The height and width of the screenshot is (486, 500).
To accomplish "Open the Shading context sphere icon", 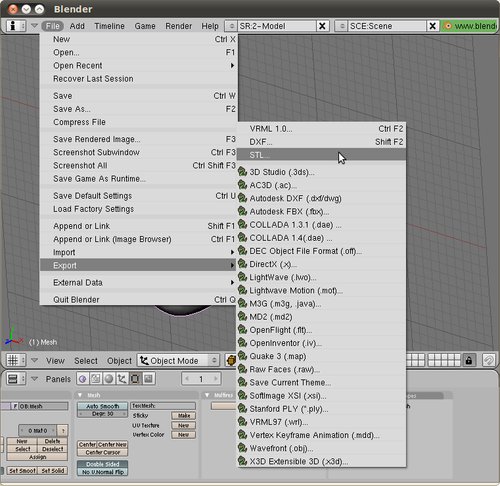I will (109, 379).
